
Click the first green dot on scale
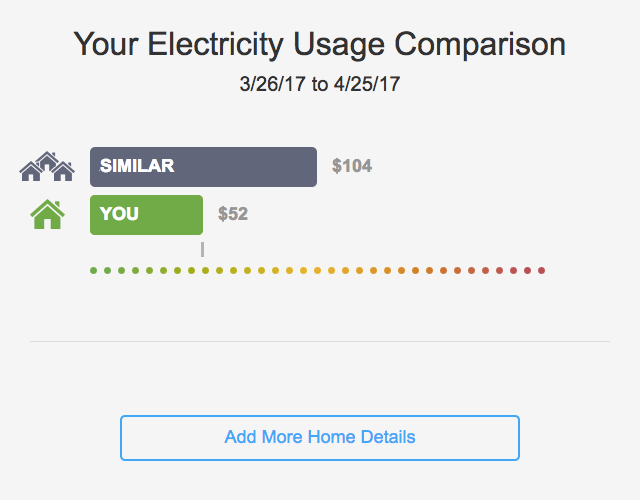coord(93,271)
